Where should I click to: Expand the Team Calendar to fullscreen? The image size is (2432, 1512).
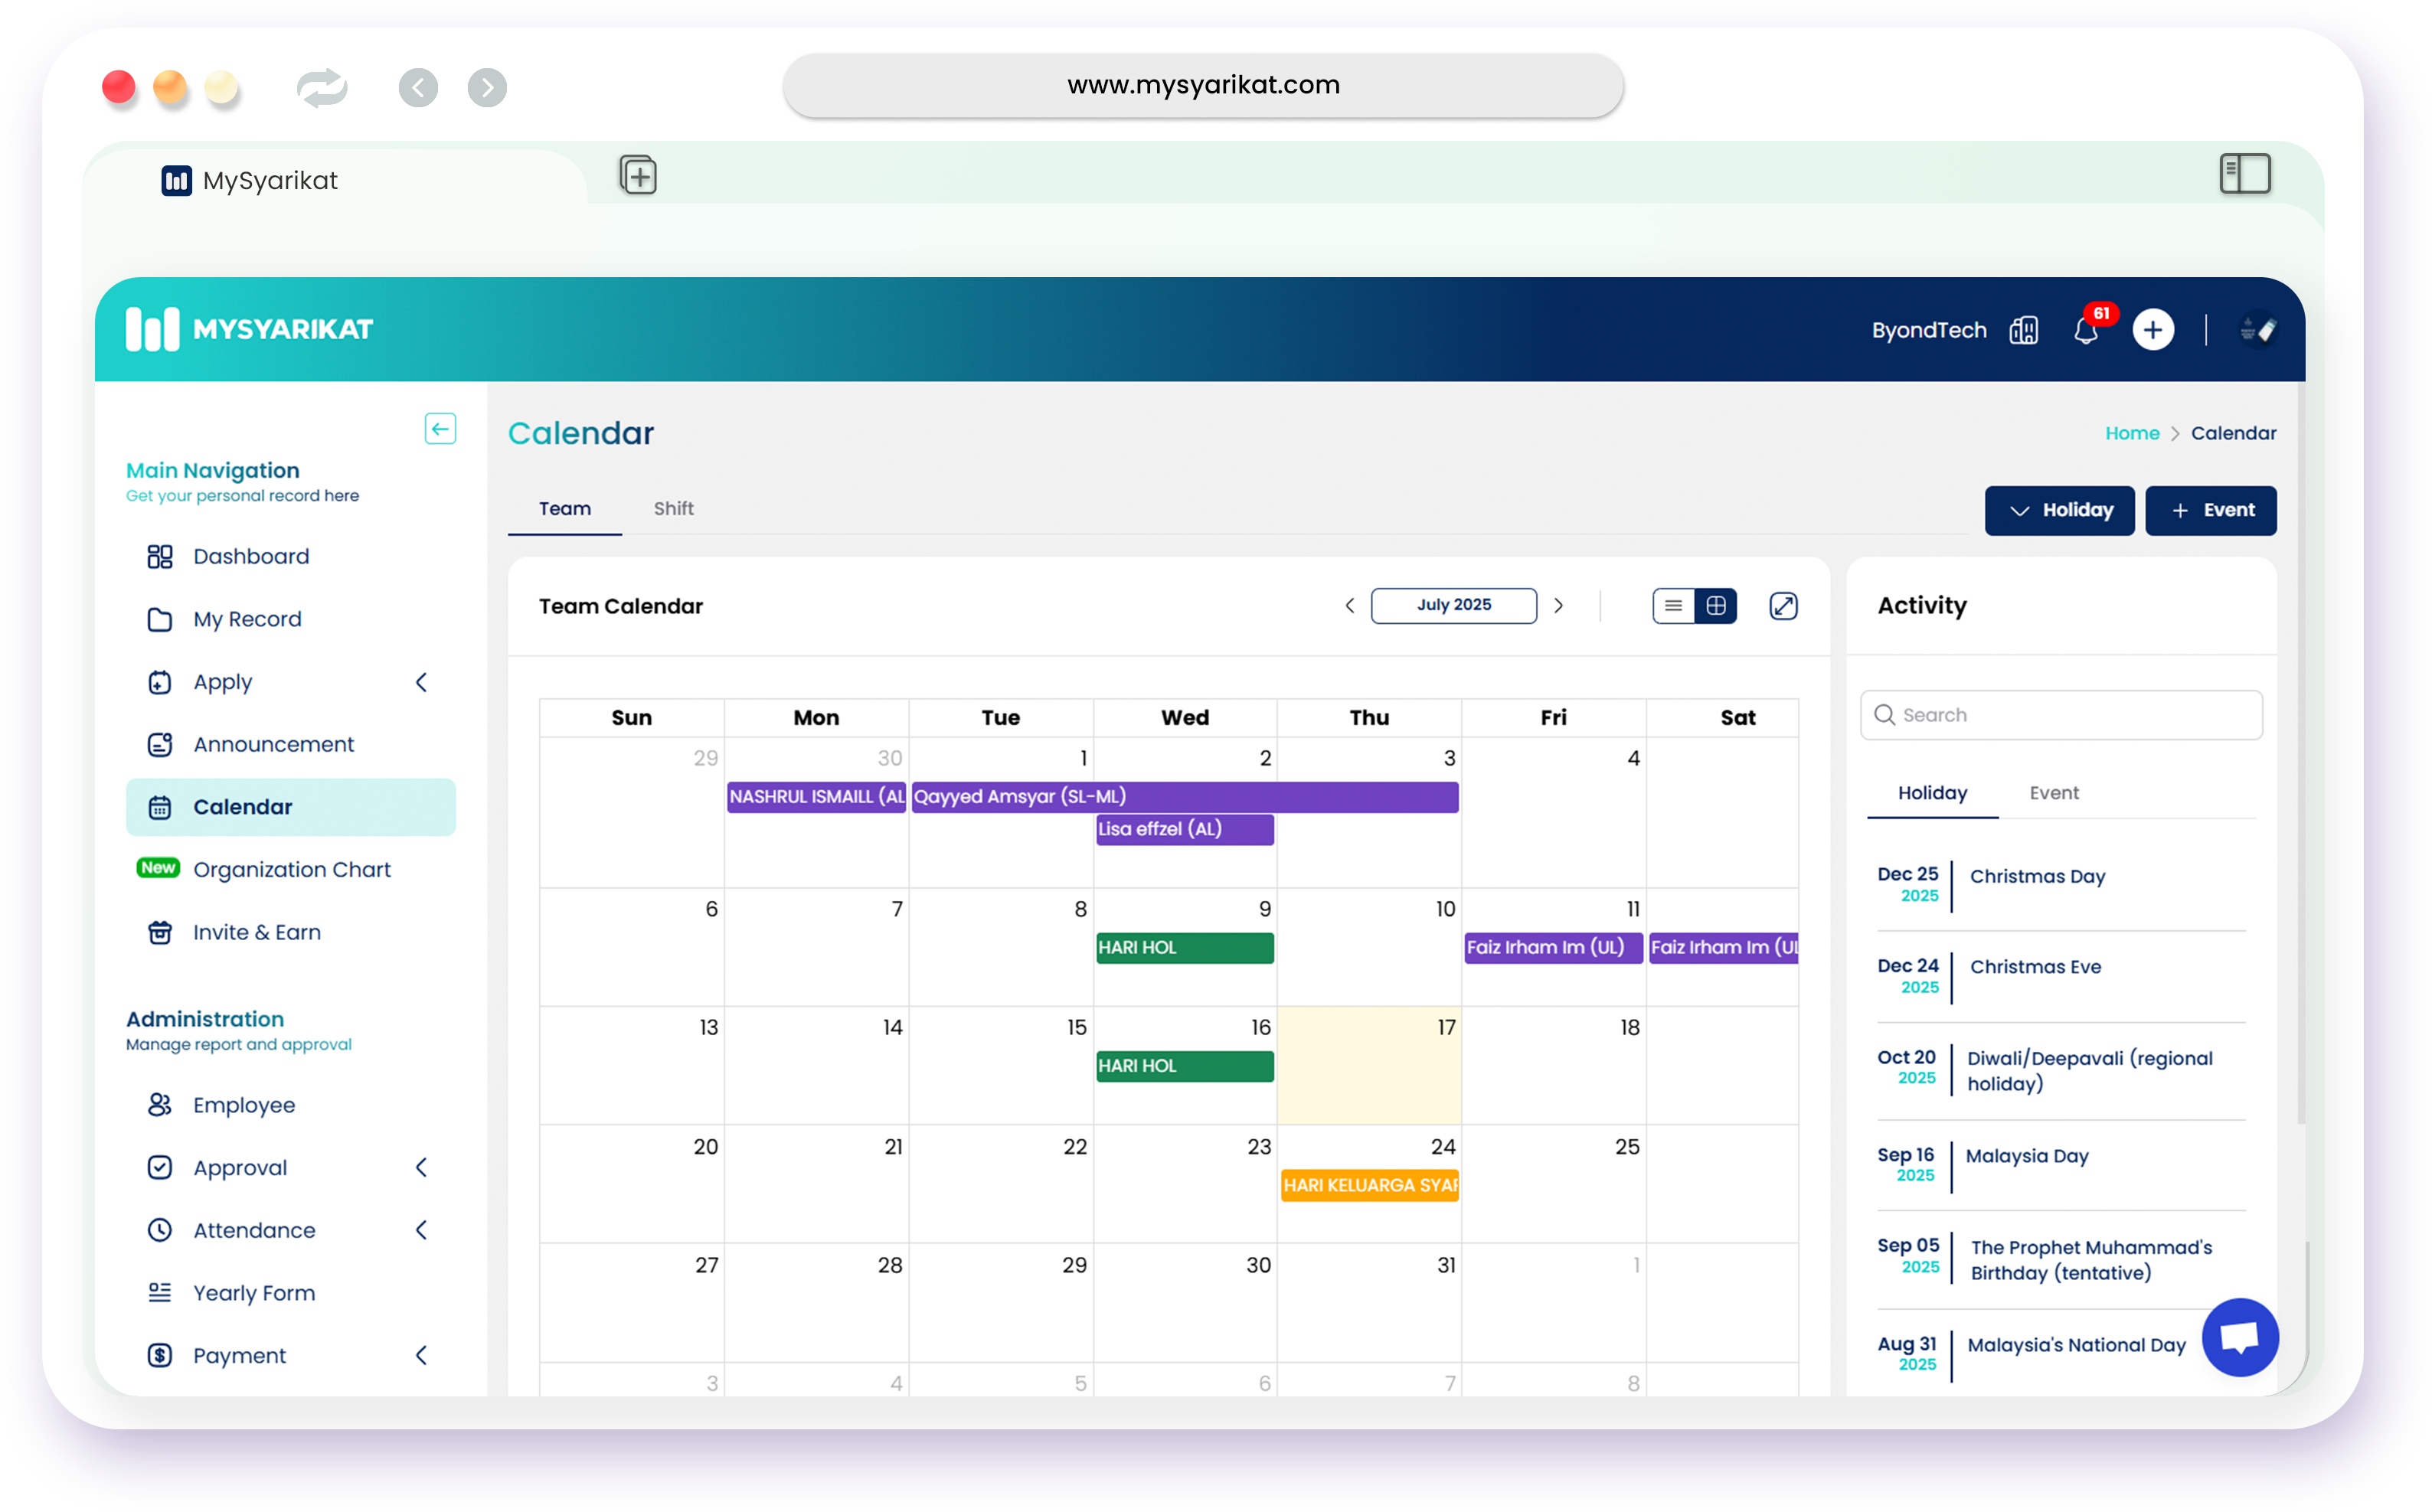pyautogui.click(x=1784, y=606)
